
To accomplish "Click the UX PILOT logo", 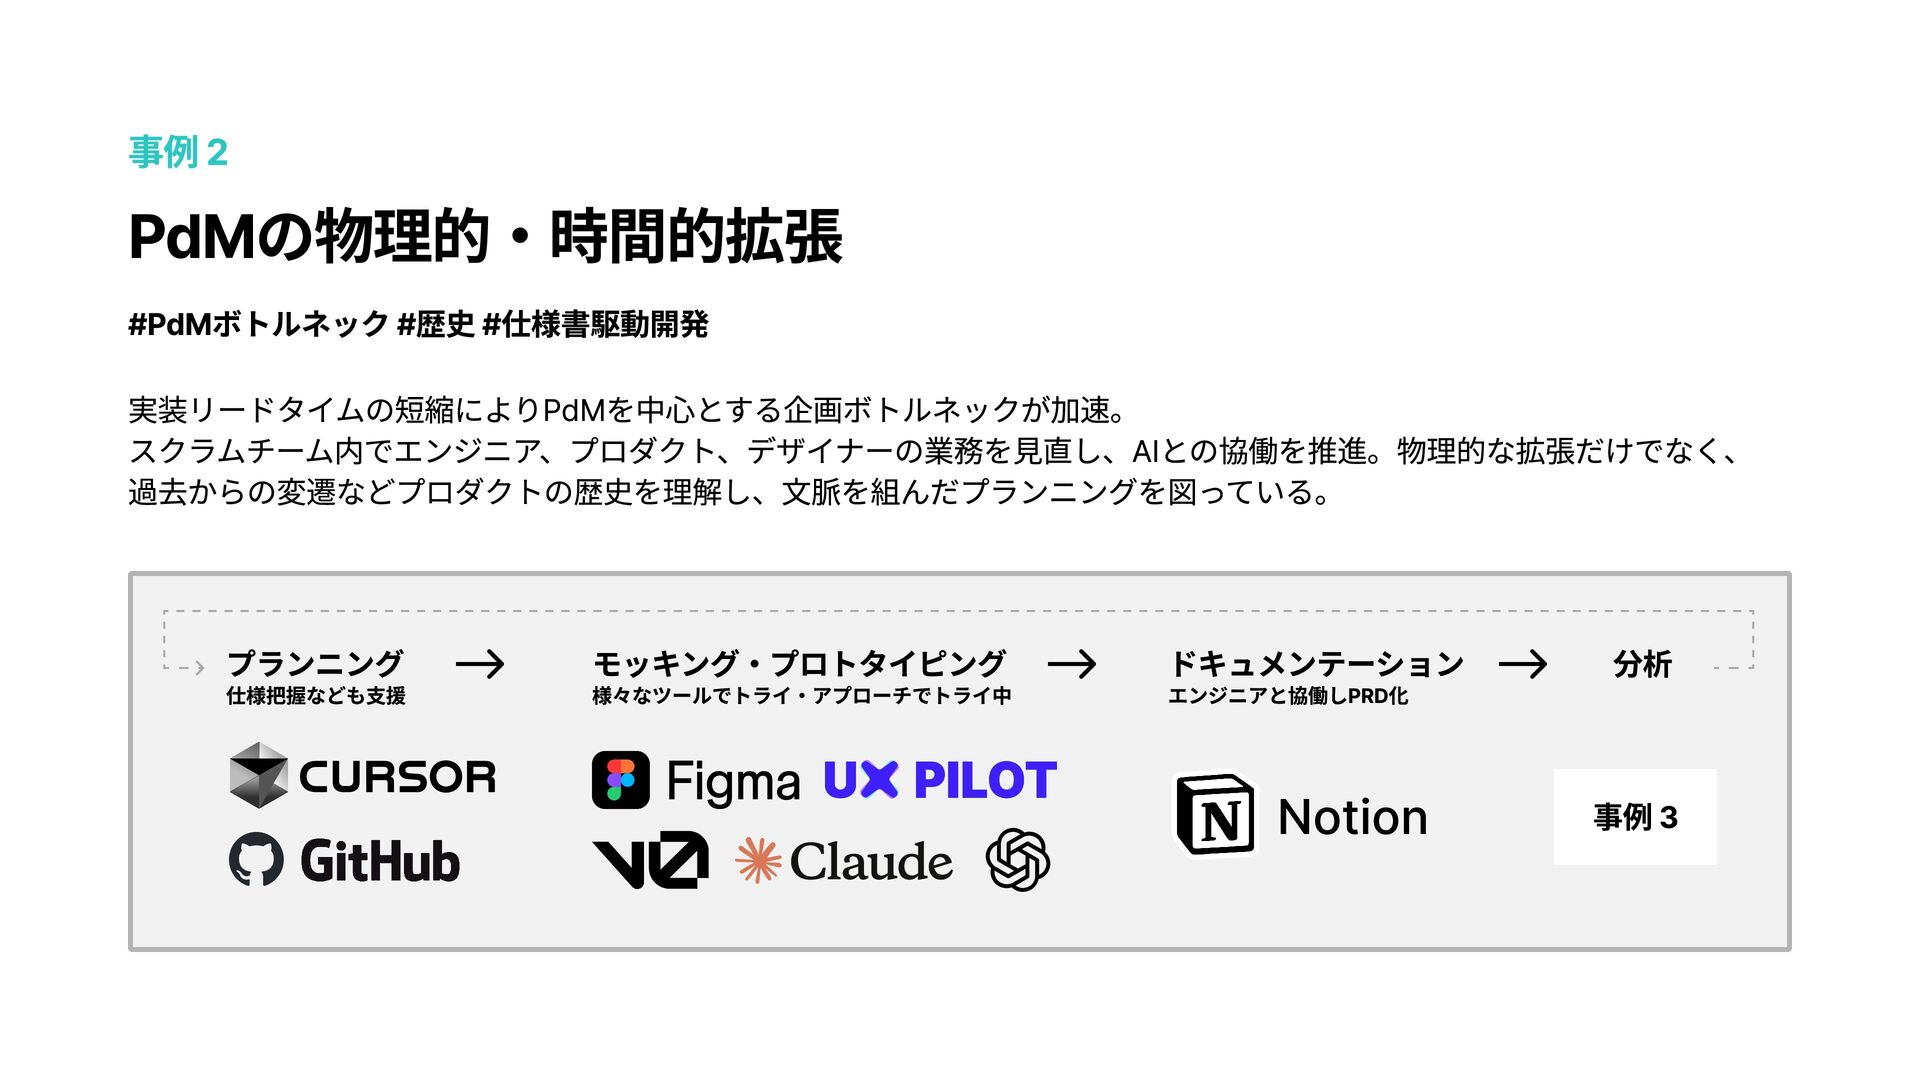I will click(x=939, y=780).
